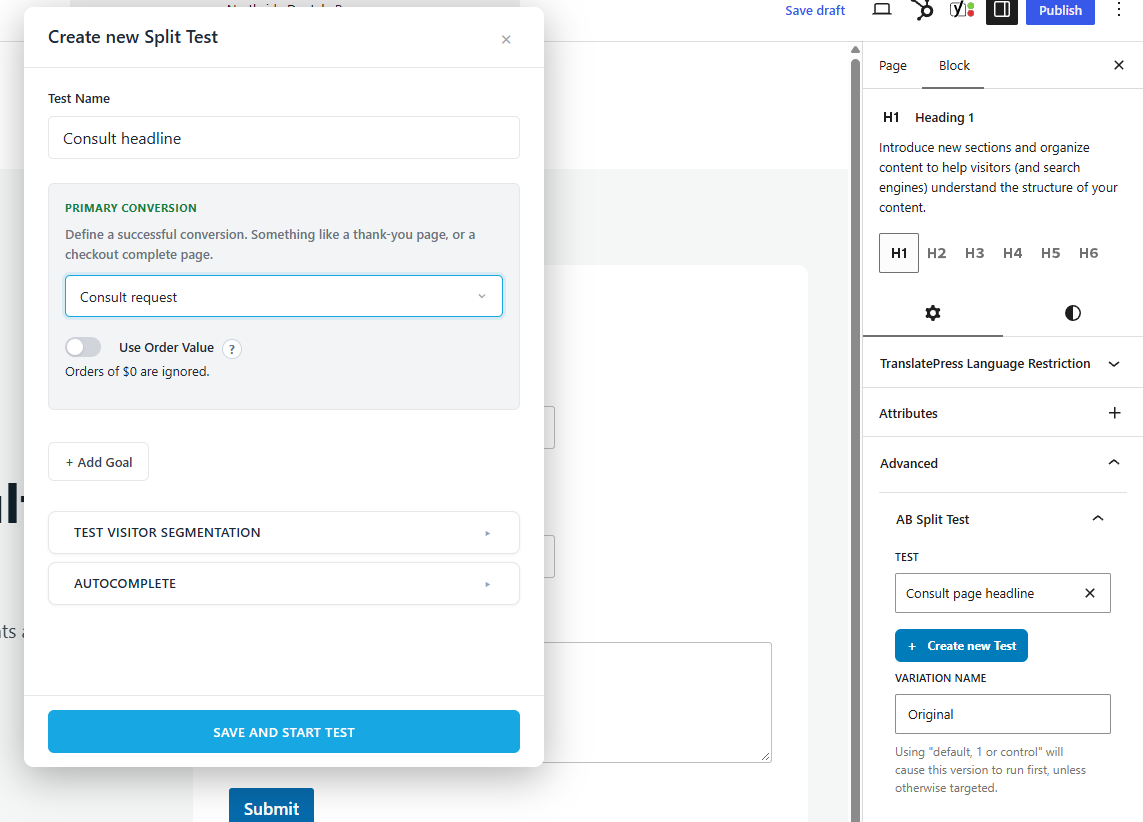This screenshot has height=822, width=1143.
Task: Close the Create new Split Test dialog
Action: 506,39
